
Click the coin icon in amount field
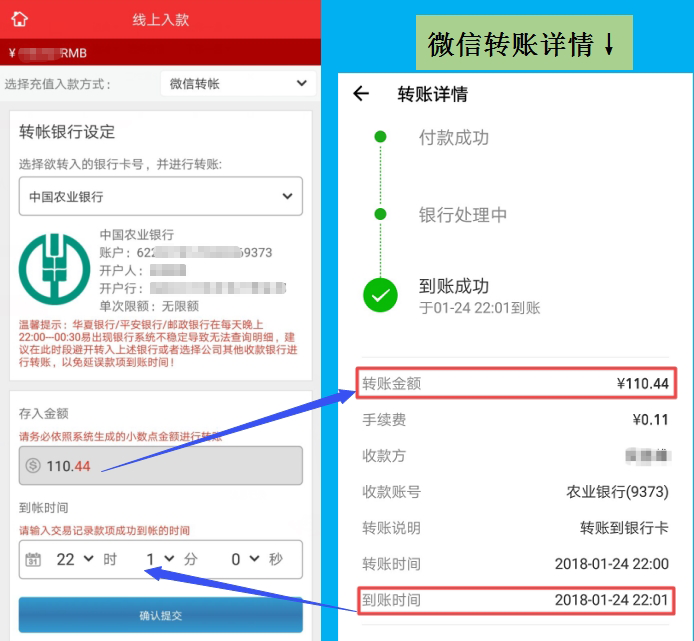tap(33, 466)
